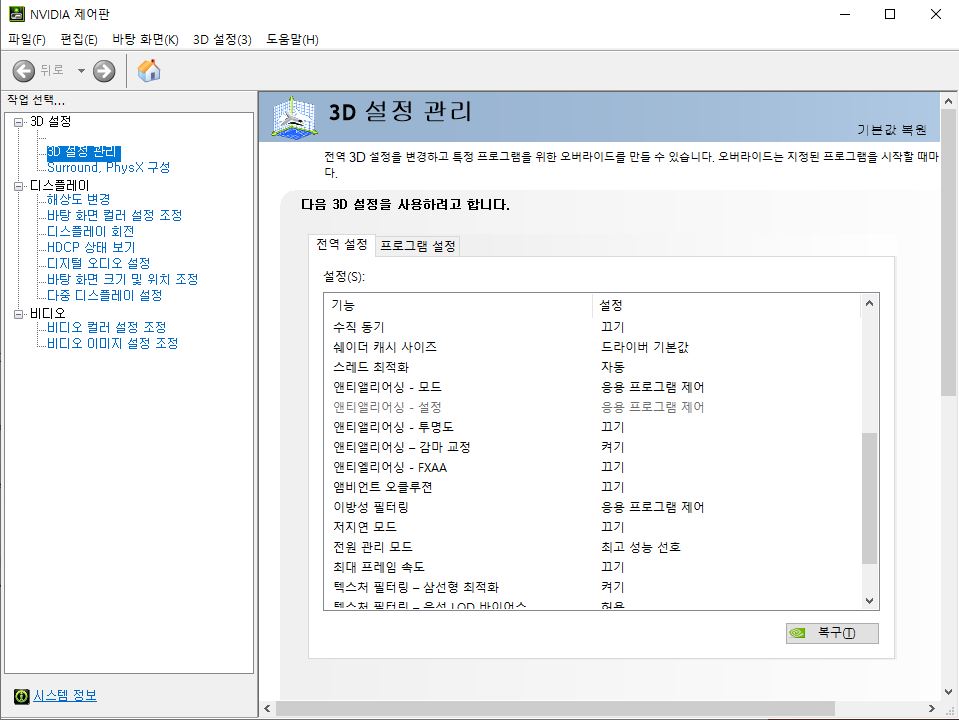Open 비디오 이미지 설정 조정
This screenshot has height=720, width=959.
(x=113, y=343)
